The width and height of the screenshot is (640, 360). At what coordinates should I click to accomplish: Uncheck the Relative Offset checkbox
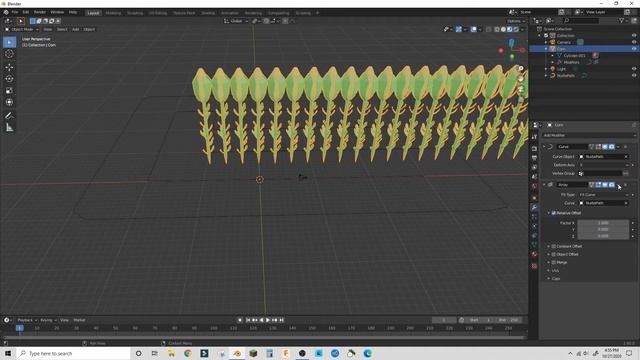coord(554,213)
